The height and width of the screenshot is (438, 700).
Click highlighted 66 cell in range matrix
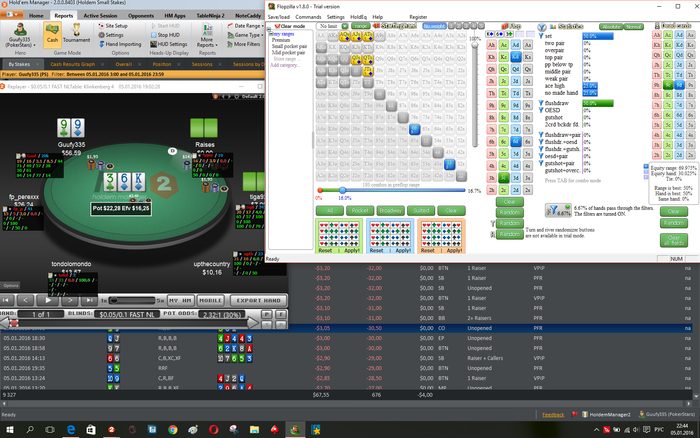[414, 129]
